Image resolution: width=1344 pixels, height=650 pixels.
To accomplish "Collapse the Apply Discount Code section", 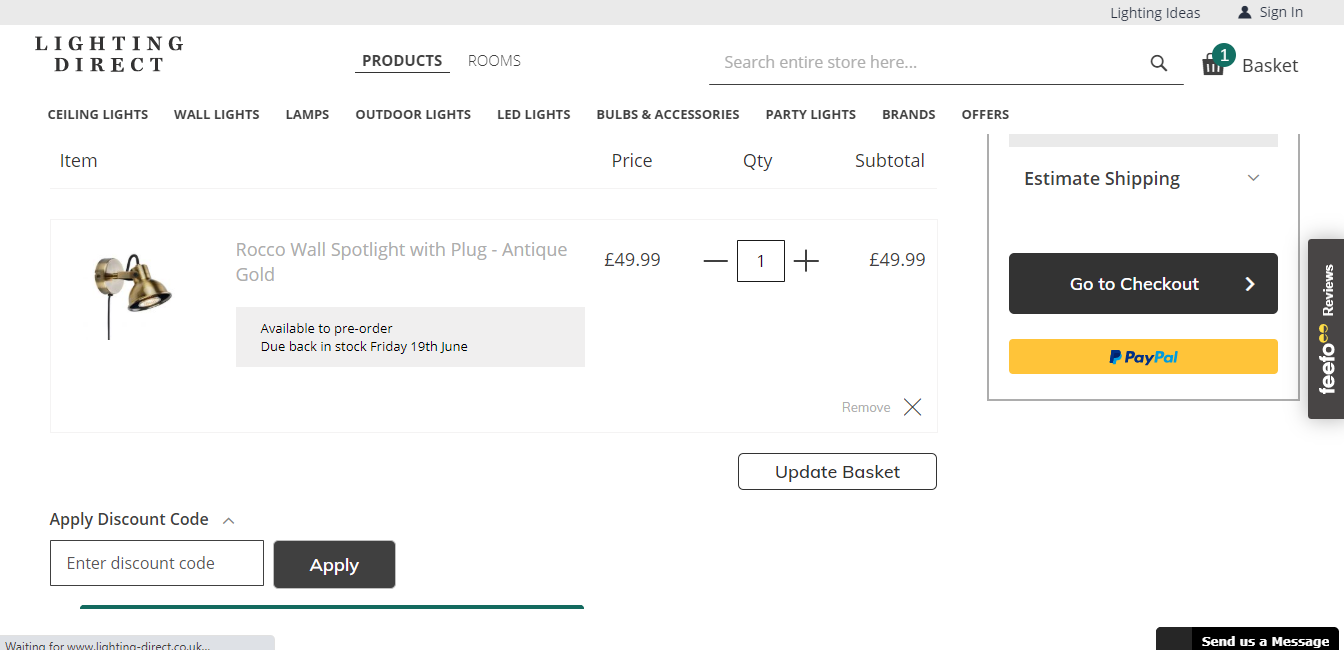I will 228,519.
